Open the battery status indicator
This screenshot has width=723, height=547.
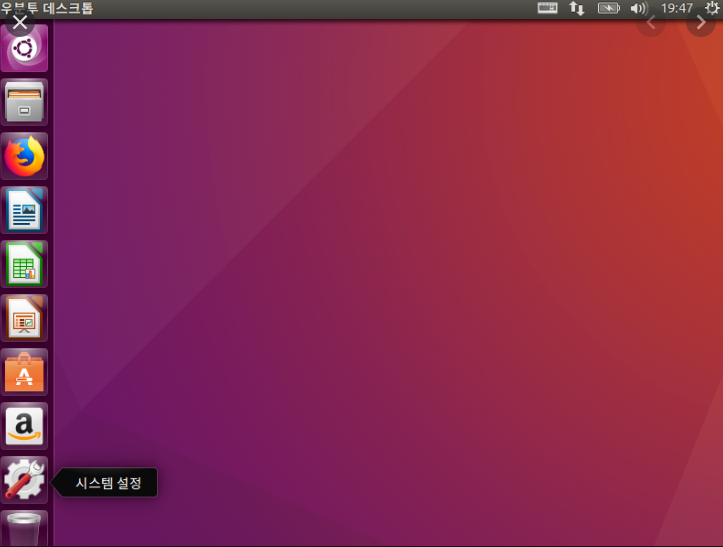coord(609,8)
